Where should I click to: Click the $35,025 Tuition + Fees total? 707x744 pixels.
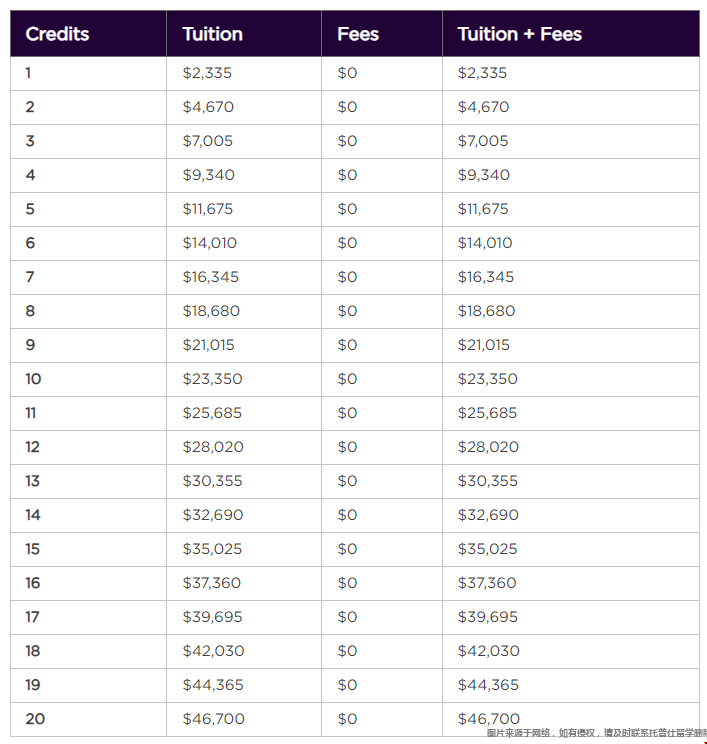pyautogui.click(x=487, y=549)
